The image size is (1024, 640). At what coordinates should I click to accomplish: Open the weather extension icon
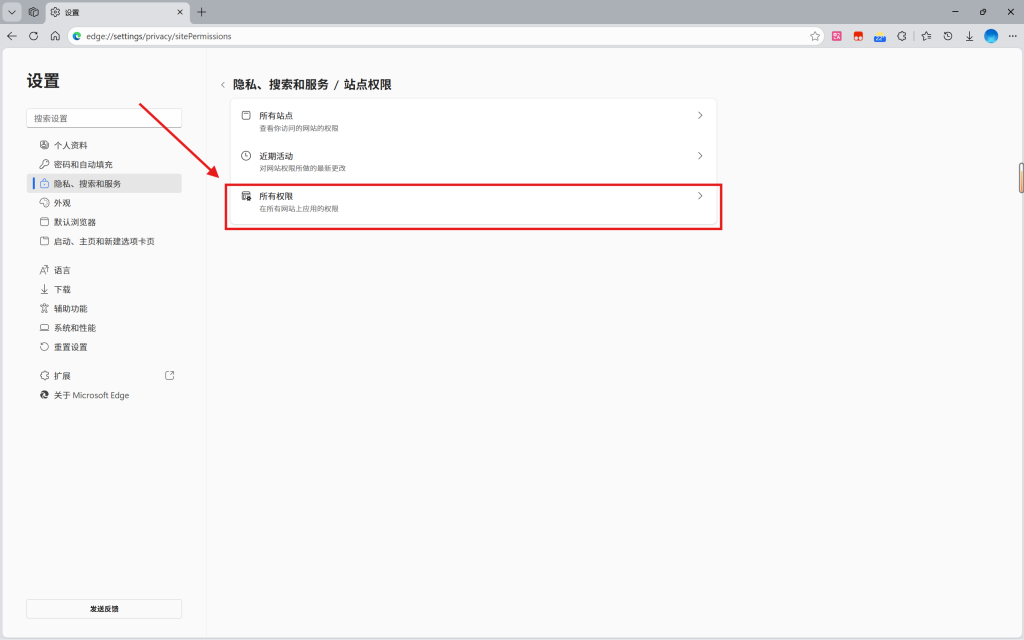(880, 36)
